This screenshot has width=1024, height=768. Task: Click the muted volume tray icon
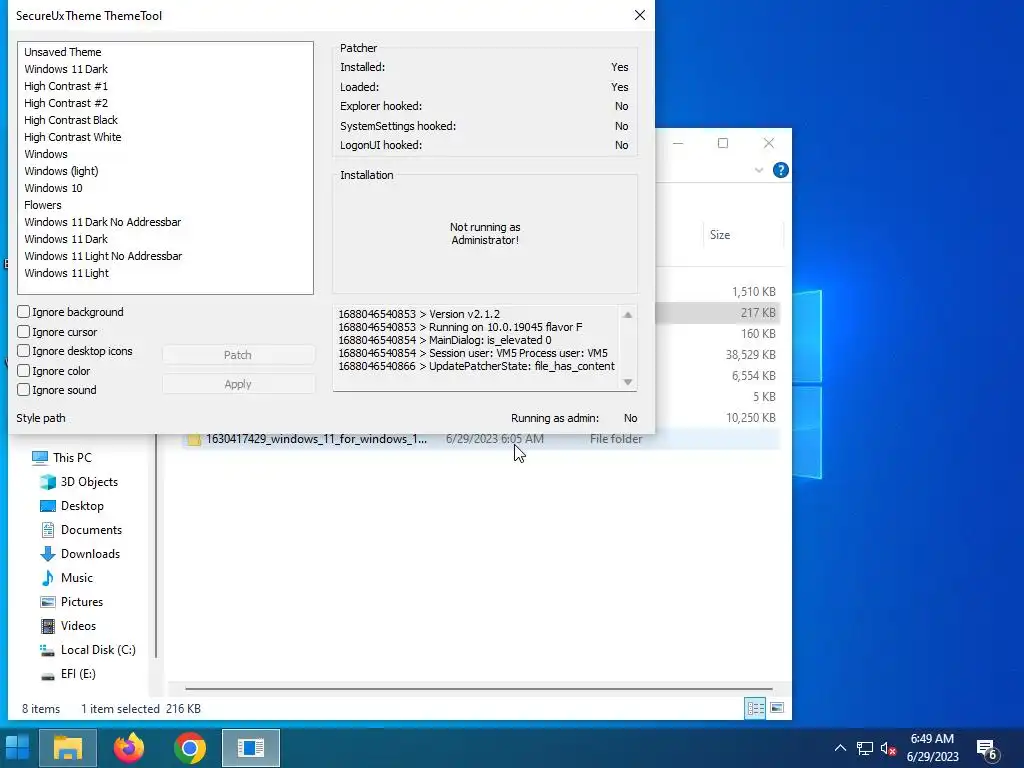pyautogui.click(x=888, y=748)
